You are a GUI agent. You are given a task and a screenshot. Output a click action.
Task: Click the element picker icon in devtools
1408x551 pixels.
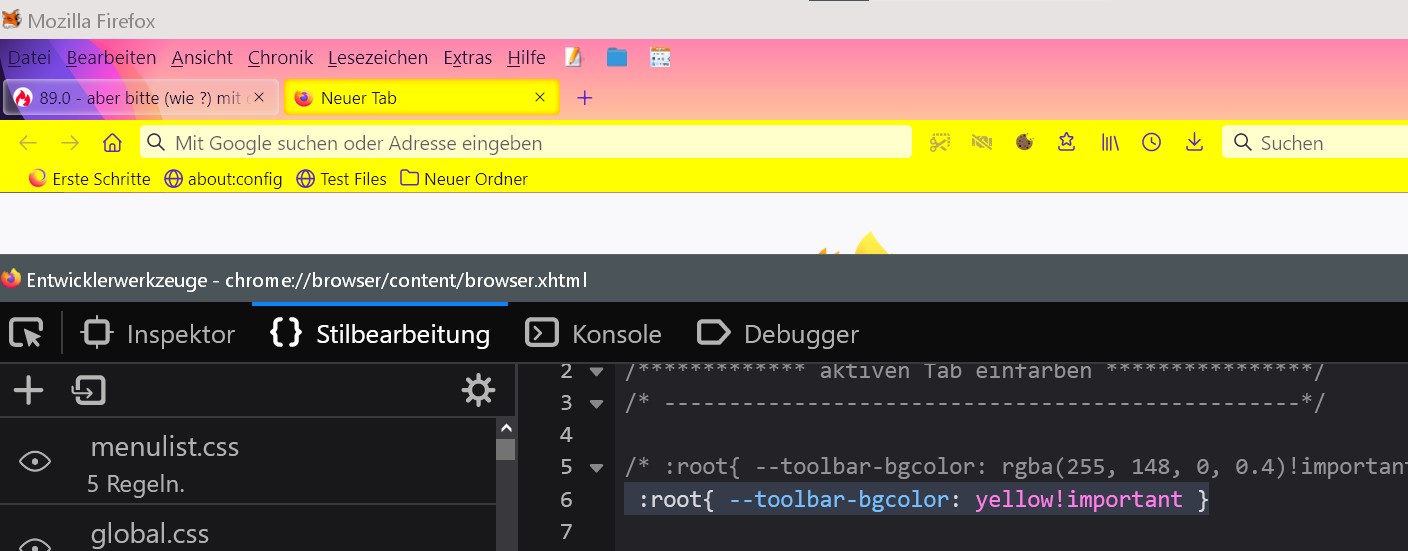coord(26,333)
